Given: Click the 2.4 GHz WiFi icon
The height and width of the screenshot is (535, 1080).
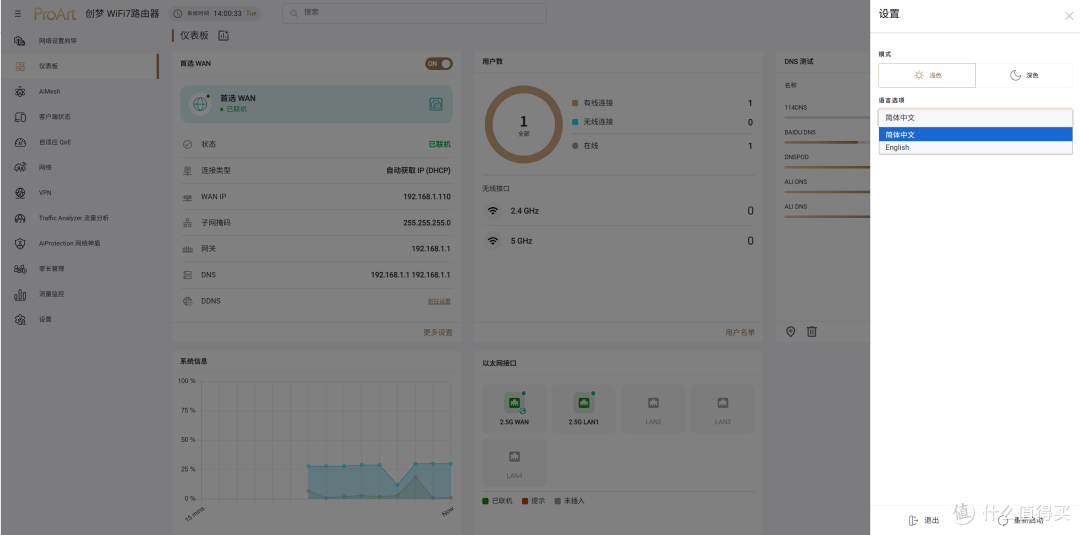Looking at the screenshot, I should pyautogui.click(x=492, y=211).
